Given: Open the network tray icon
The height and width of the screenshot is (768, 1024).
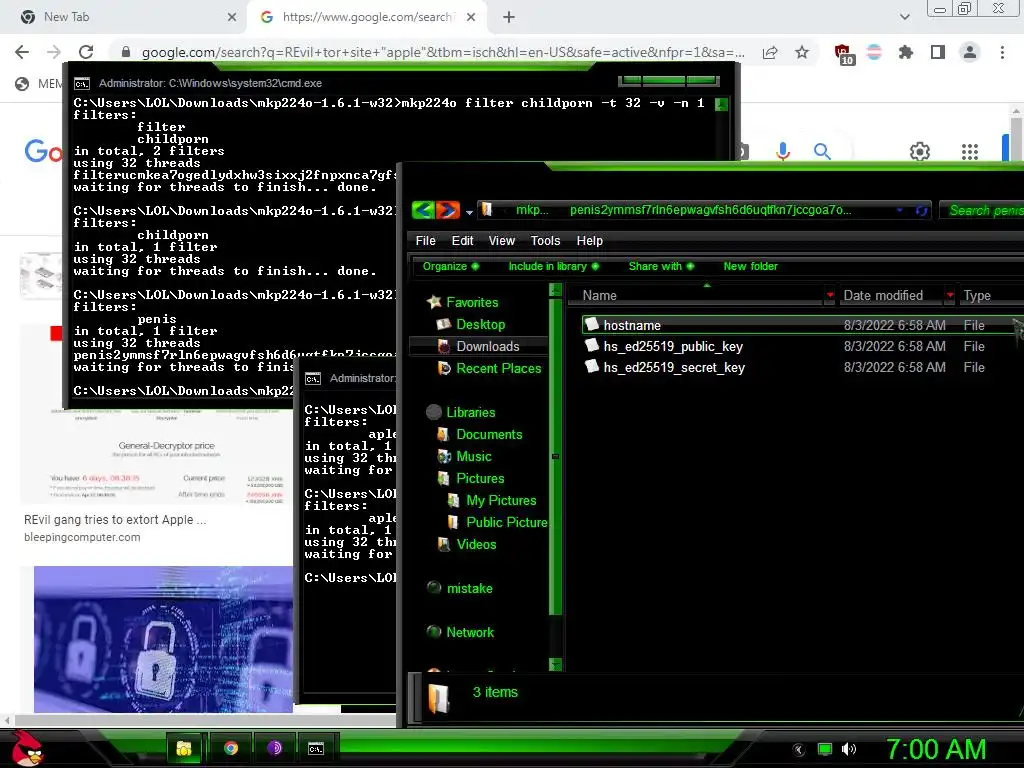Looking at the screenshot, I should pyautogui.click(x=825, y=749).
